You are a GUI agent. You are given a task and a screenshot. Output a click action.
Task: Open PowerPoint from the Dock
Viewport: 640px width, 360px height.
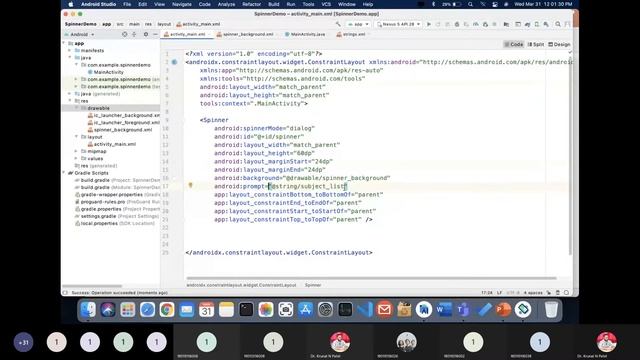pos(503,310)
